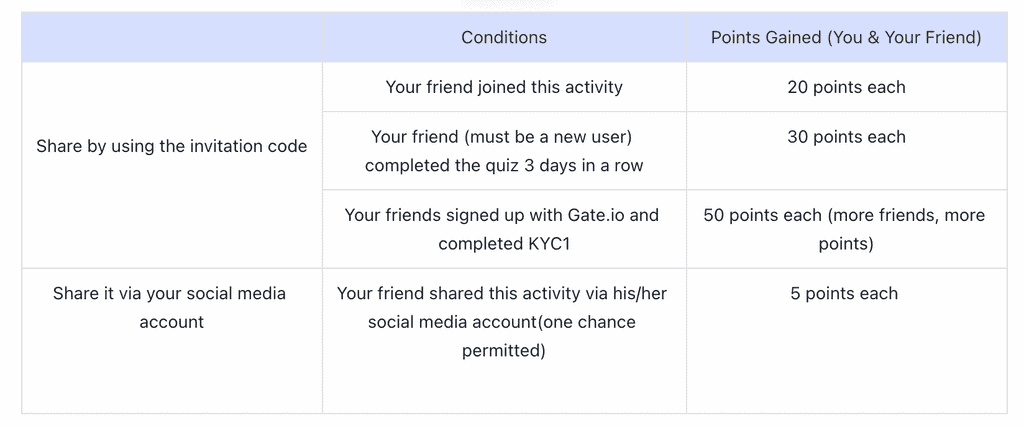Click the "50 points each (more friends, more" line
This screenshot has height=427, width=1024.
(846, 215)
